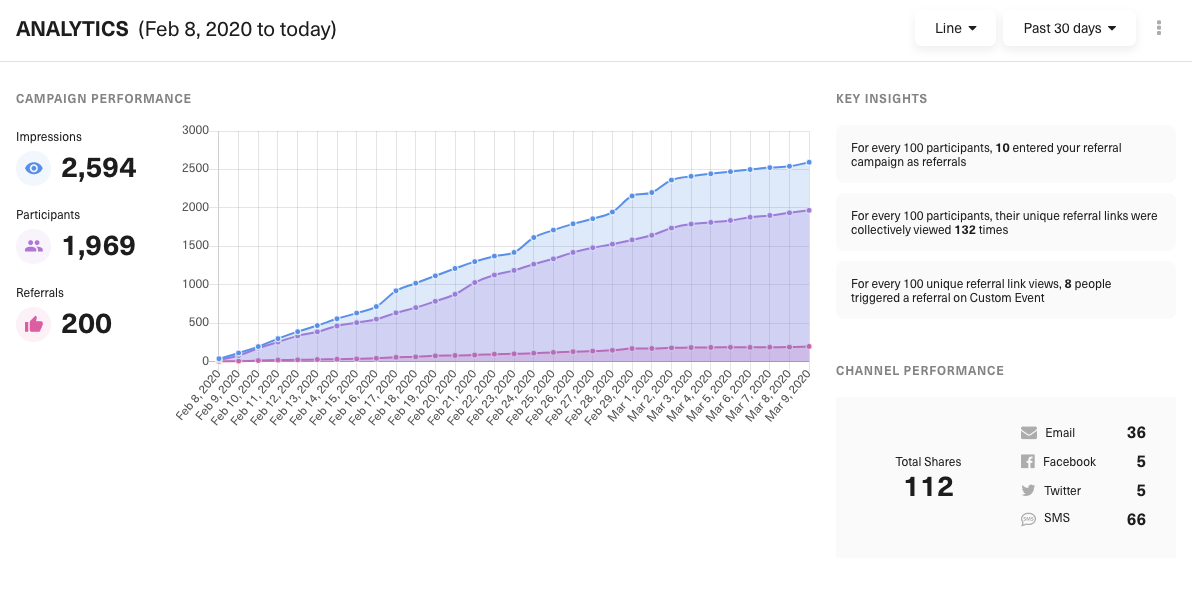Click the SMS speech bubble icon
Viewport: 1192px width, 594px height.
(x=1027, y=519)
